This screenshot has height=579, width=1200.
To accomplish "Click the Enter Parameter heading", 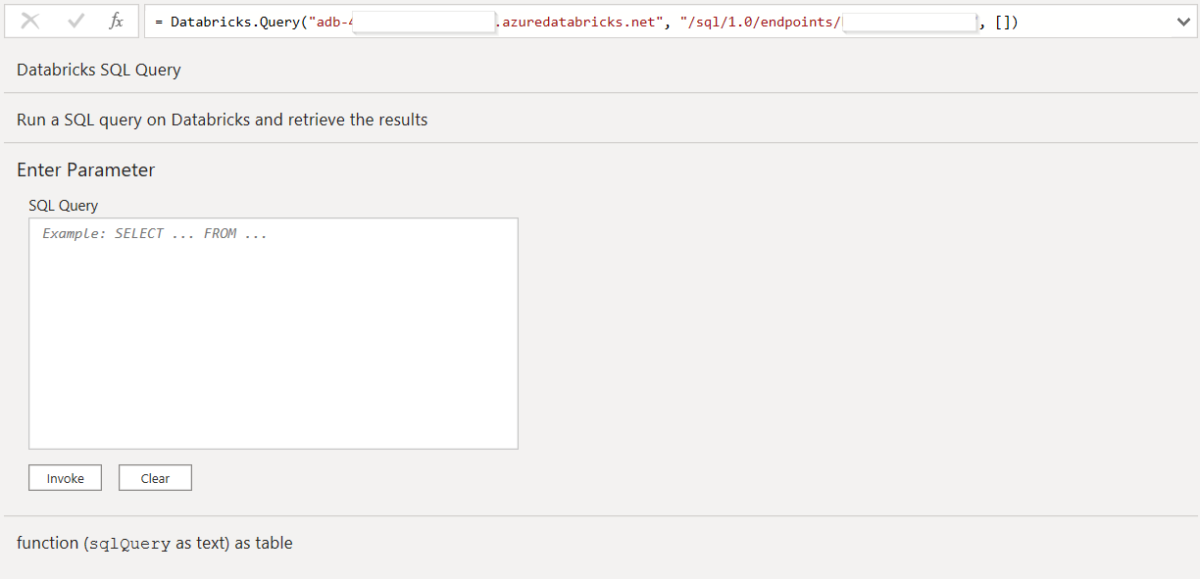I will point(86,170).
